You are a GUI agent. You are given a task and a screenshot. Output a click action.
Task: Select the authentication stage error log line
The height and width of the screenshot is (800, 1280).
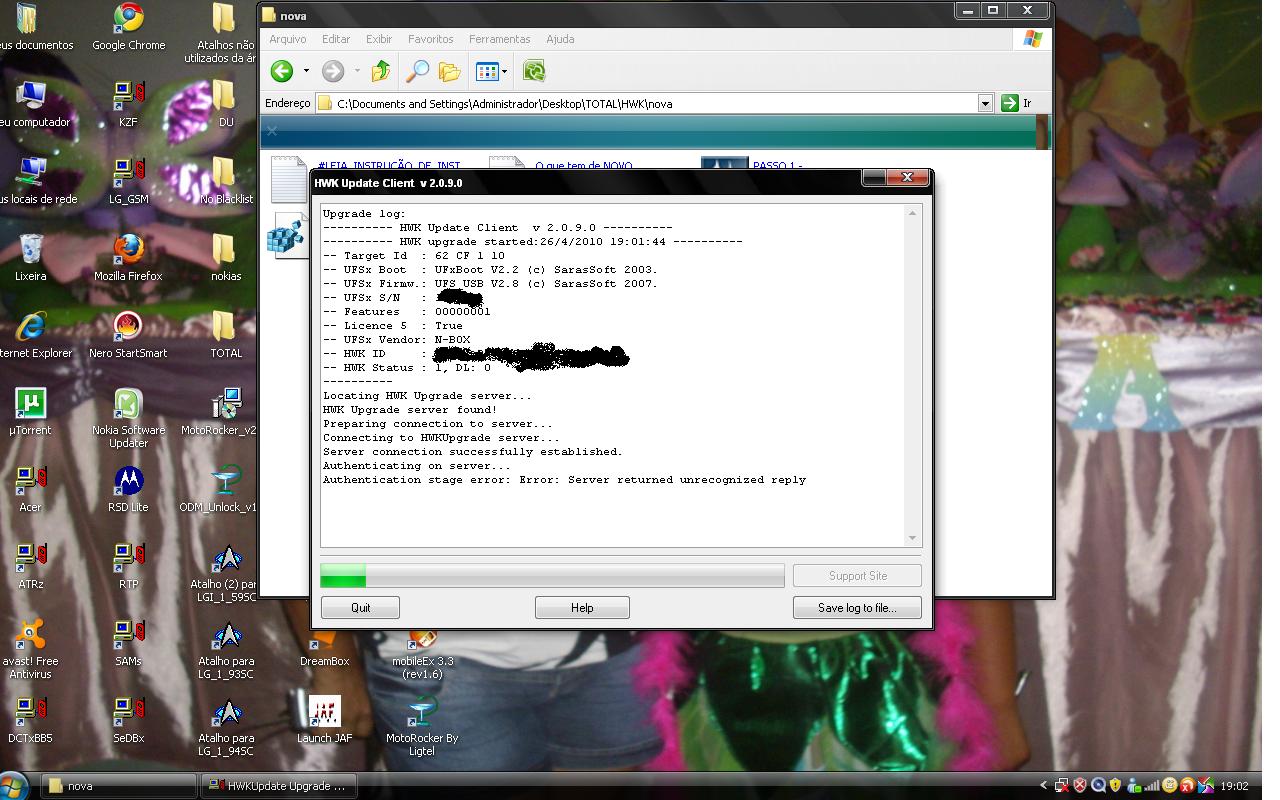point(564,480)
